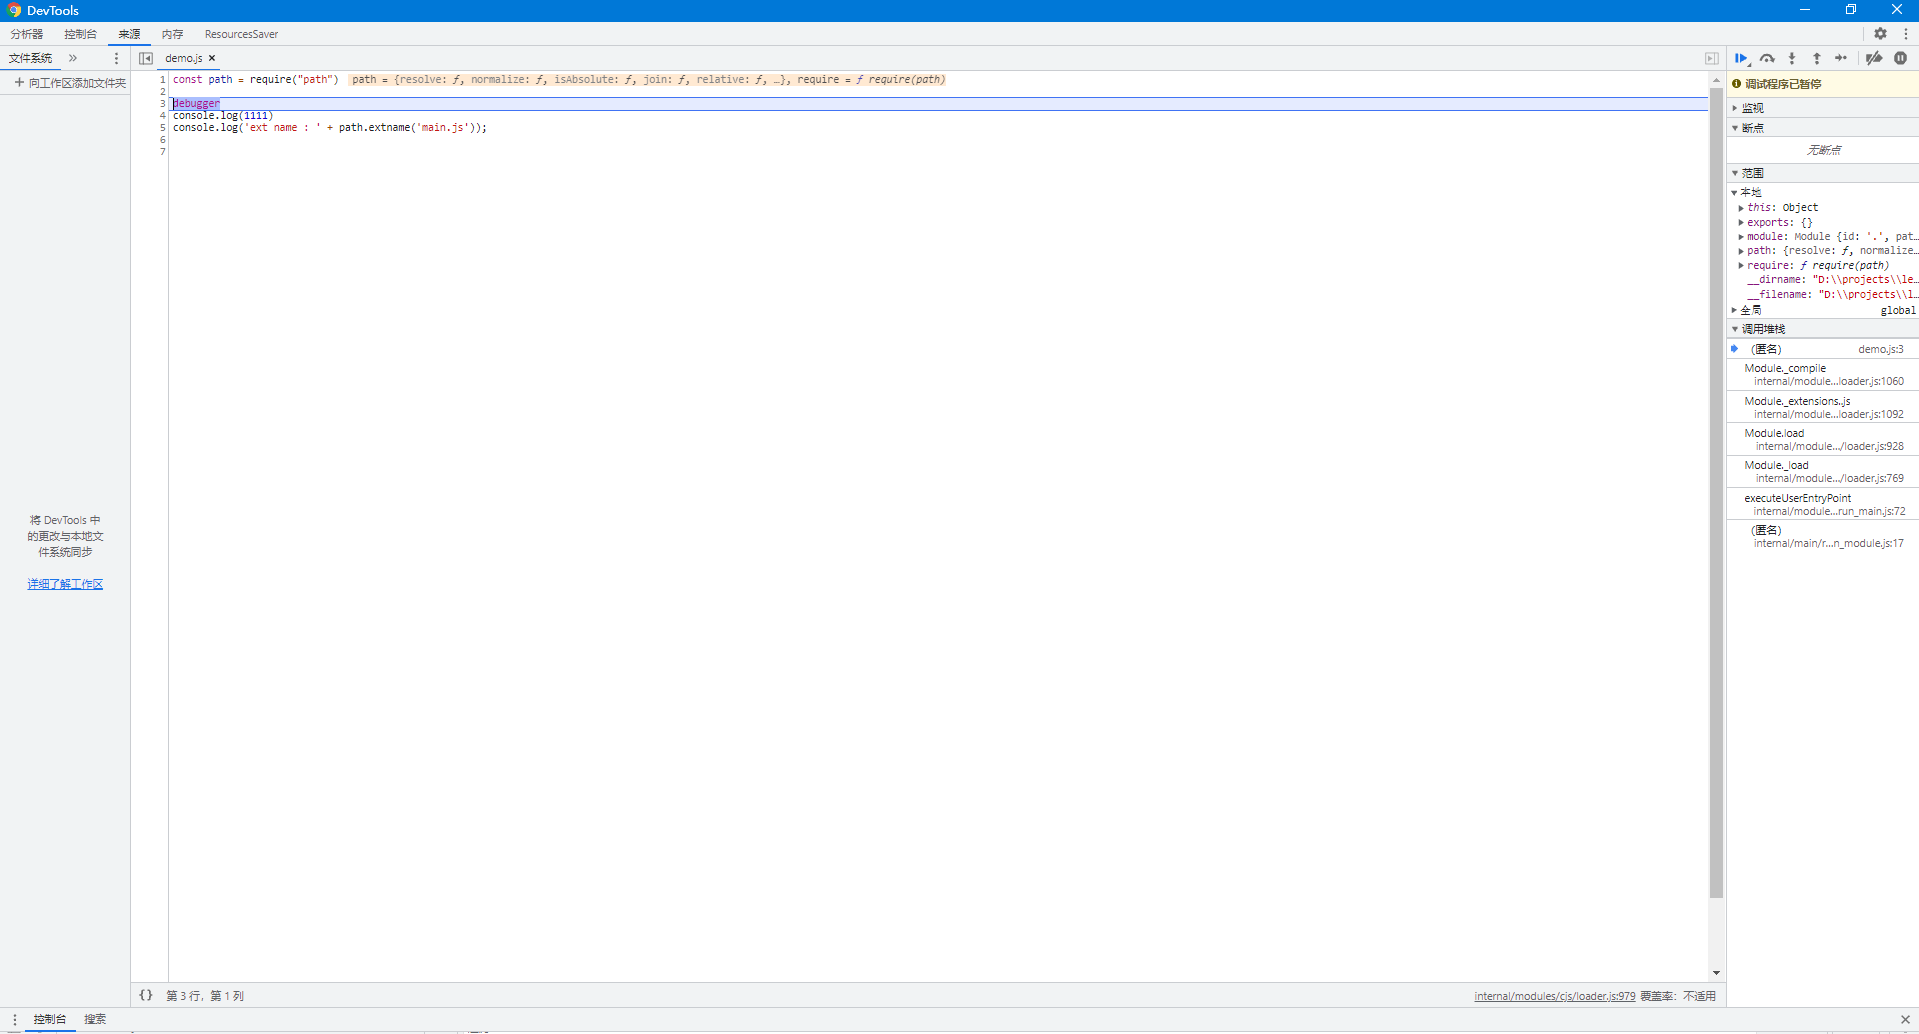Open the file system pane options menu

(116, 58)
